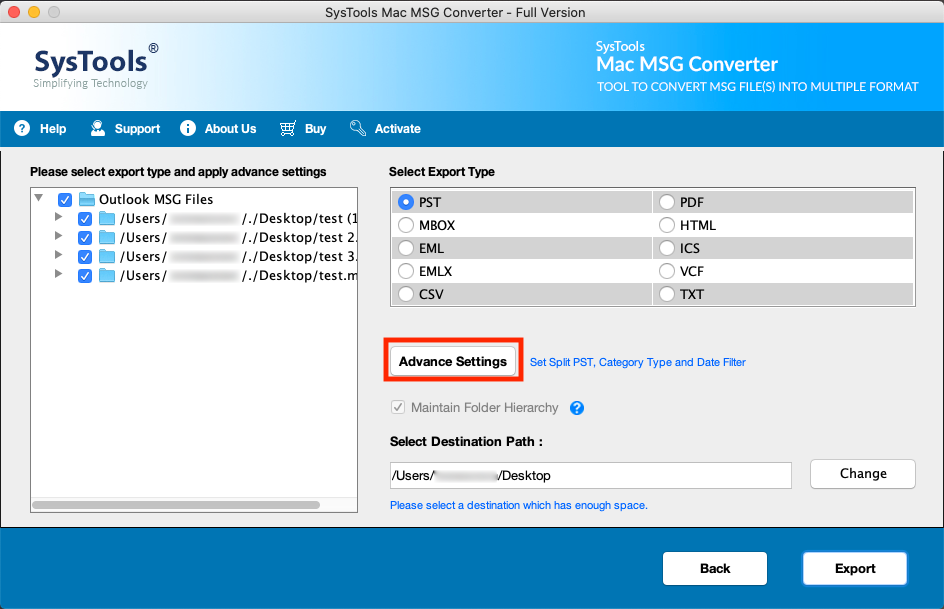944x609 pixels.
Task: Open the Help menu item
Action: (x=40, y=128)
